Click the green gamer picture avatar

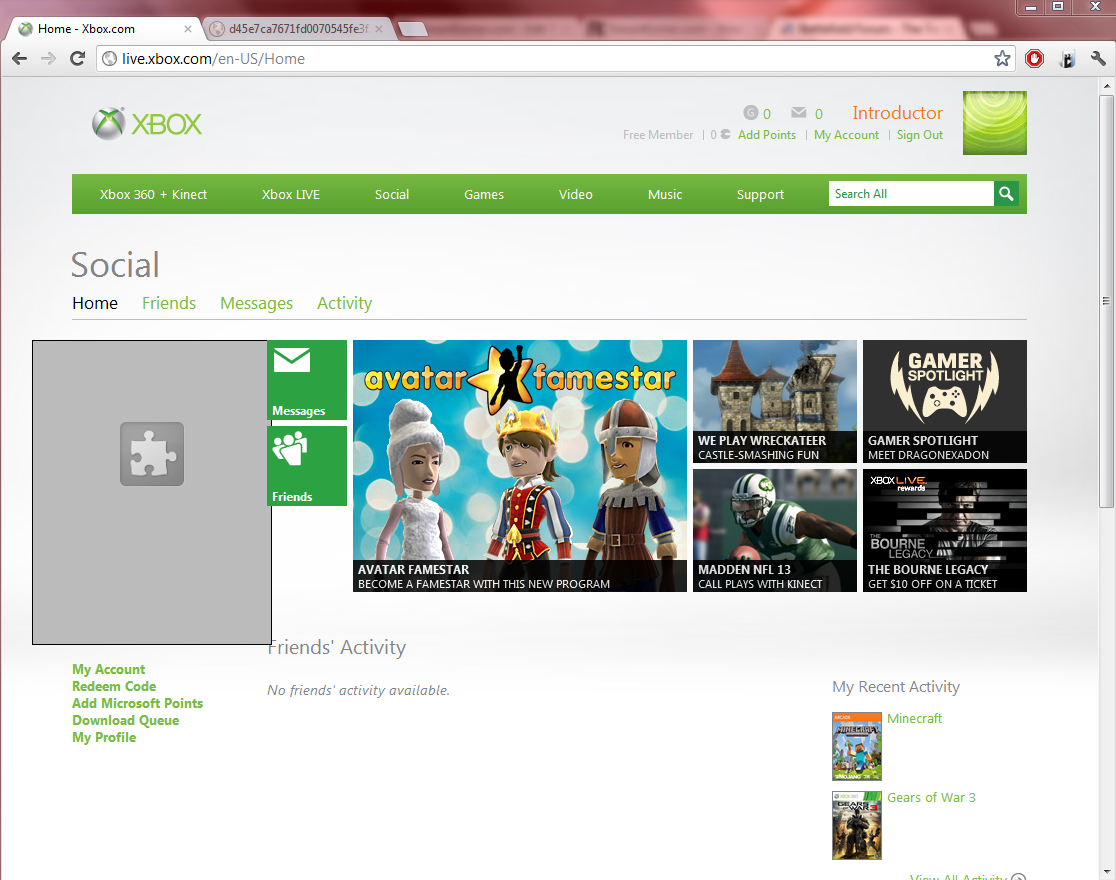point(994,122)
